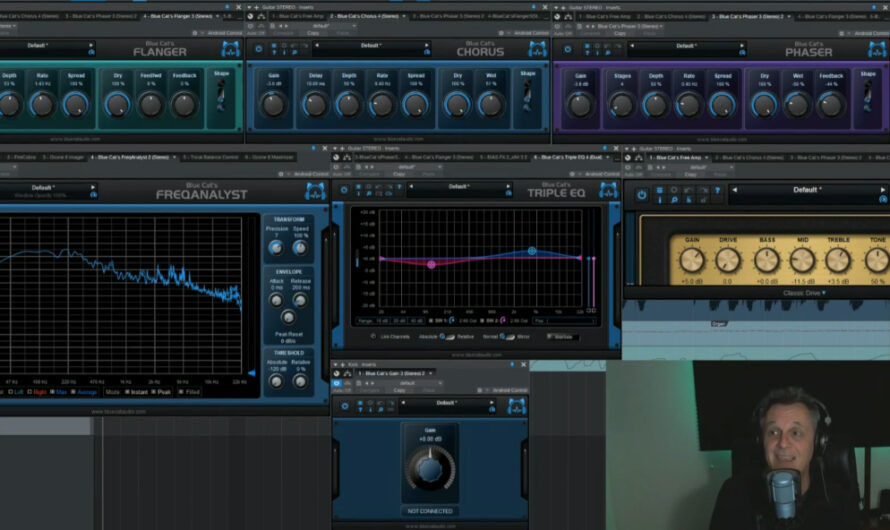Click the blue EQ band node in Triple EQ

[x=532, y=250]
